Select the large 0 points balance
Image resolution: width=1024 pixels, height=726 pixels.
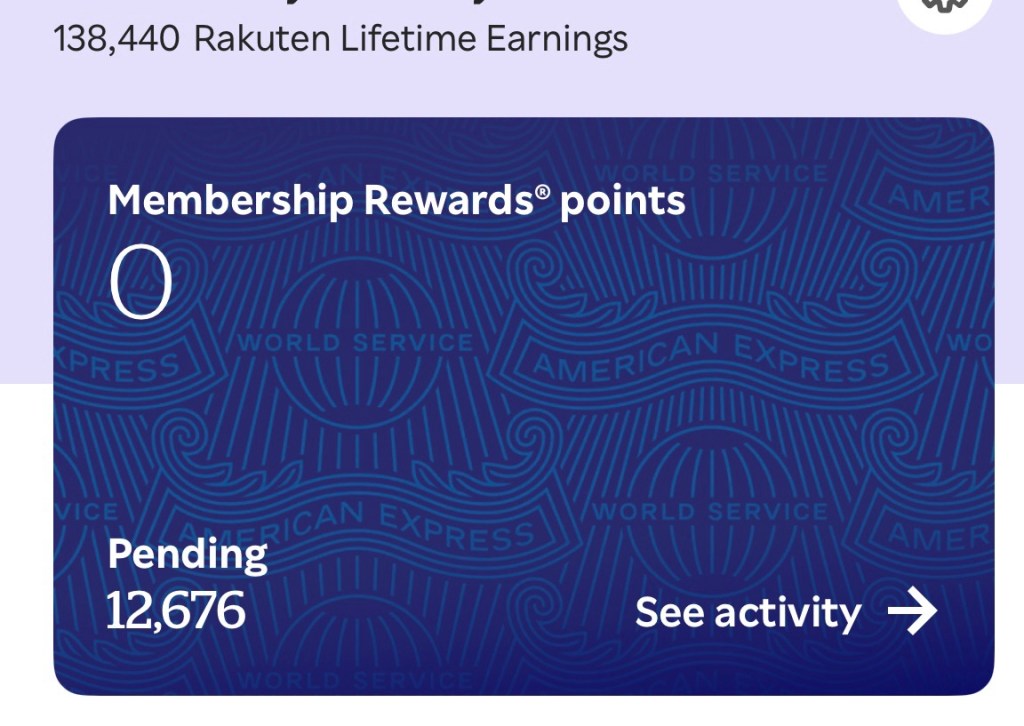tap(141, 284)
